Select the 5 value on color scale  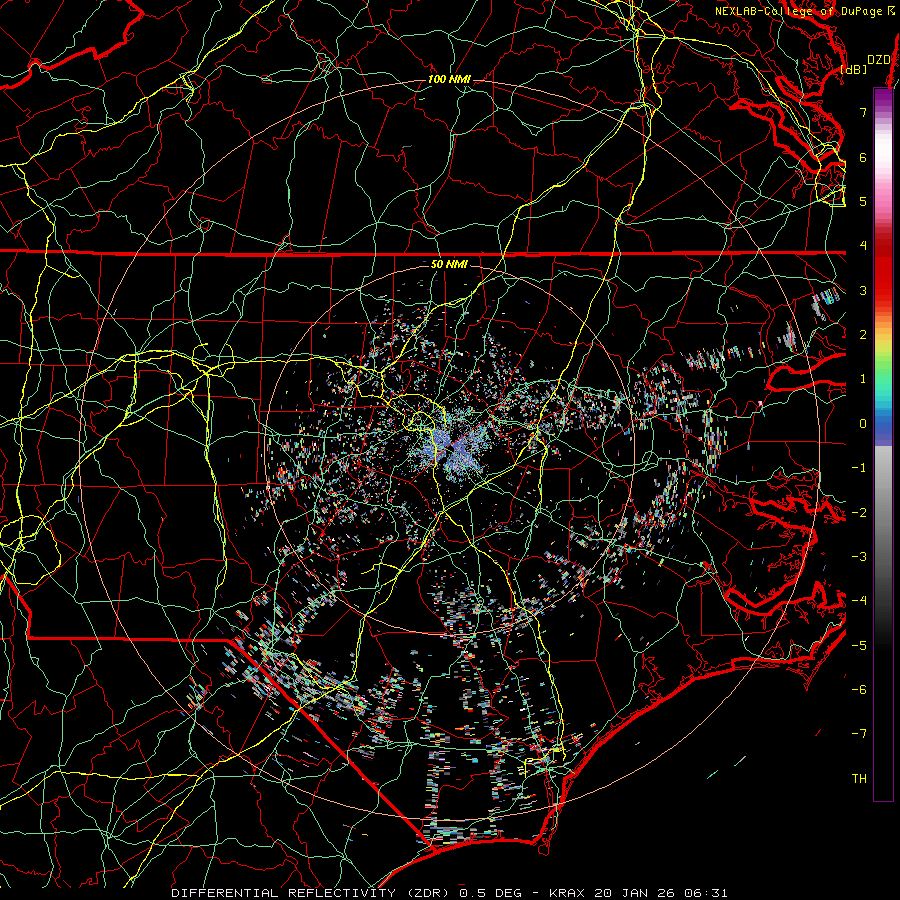pos(863,201)
